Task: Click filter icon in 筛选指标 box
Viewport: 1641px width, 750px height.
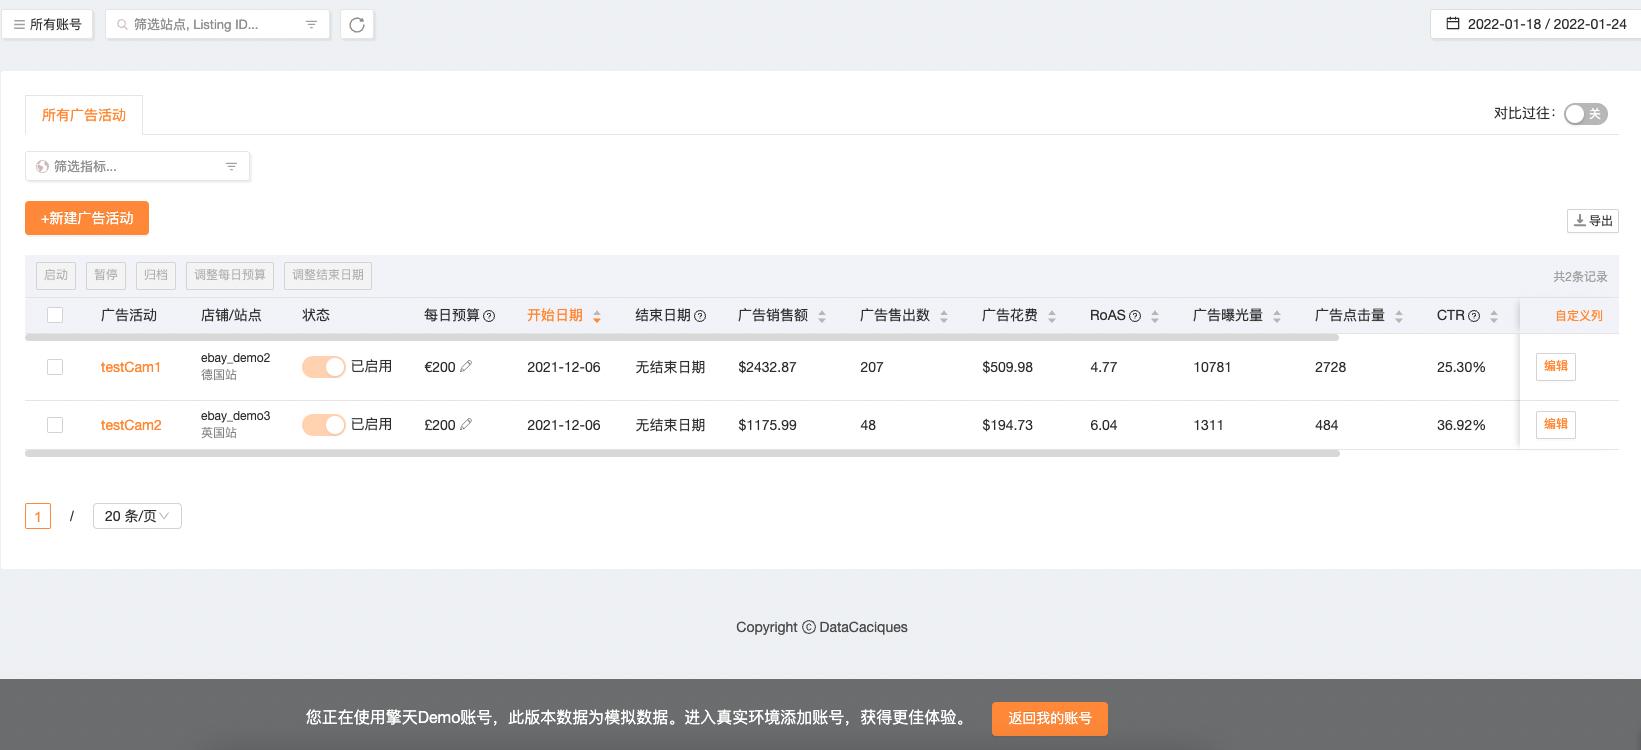Action: [231, 166]
